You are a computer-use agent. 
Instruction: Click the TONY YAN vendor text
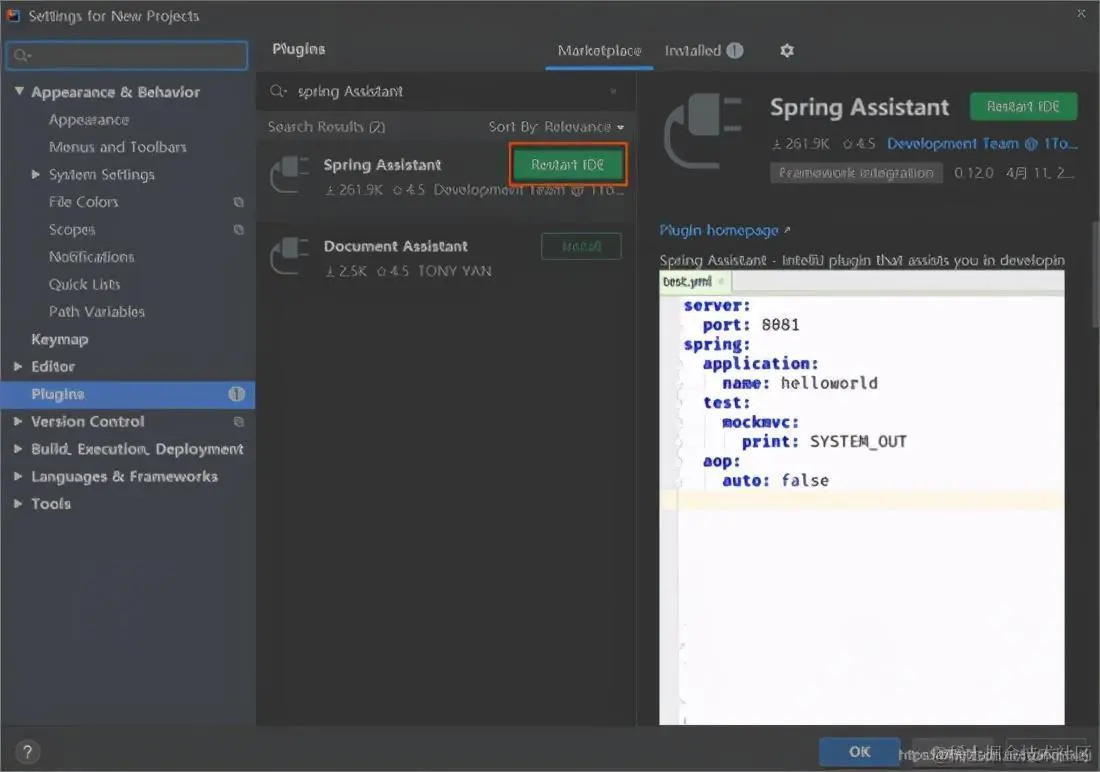tap(455, 271)
